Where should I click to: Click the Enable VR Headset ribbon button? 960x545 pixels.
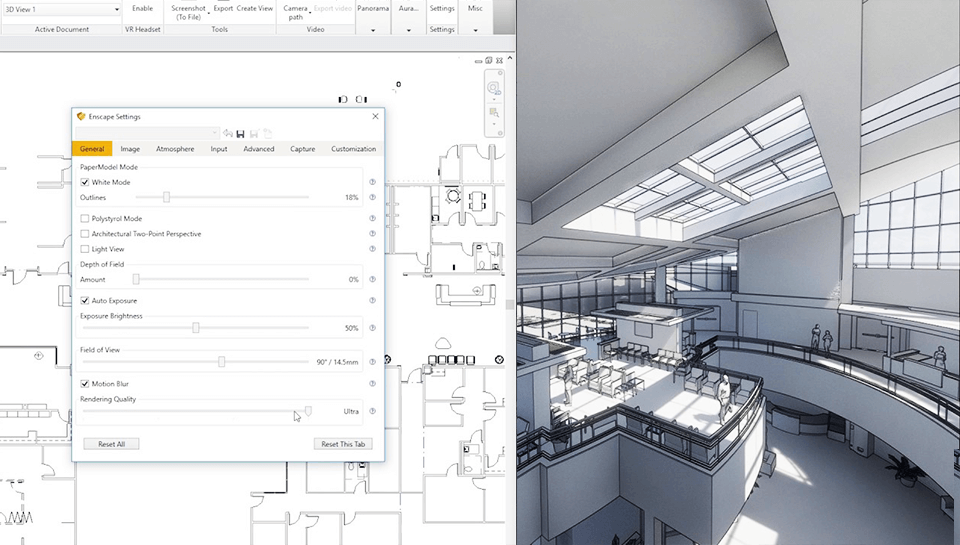point(142,8)
